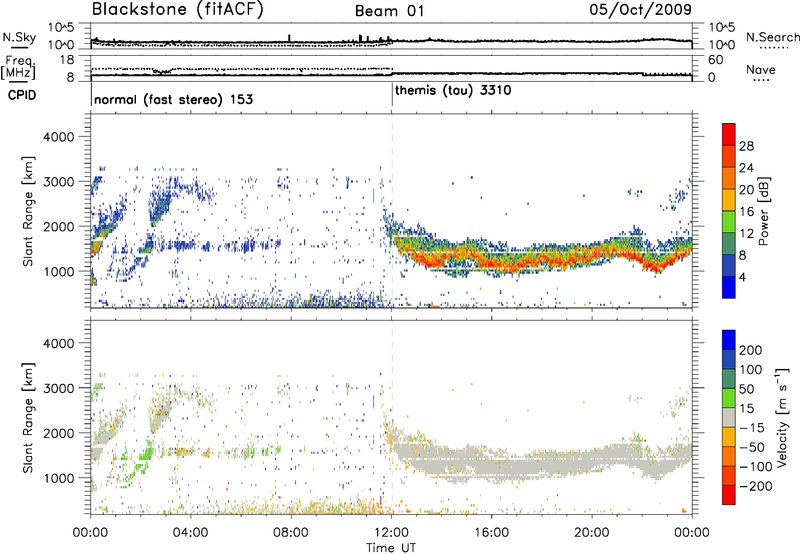Click the '08:00' time tick label
Viewport: 800px width, 554px height.
click(x=291, y=533)
